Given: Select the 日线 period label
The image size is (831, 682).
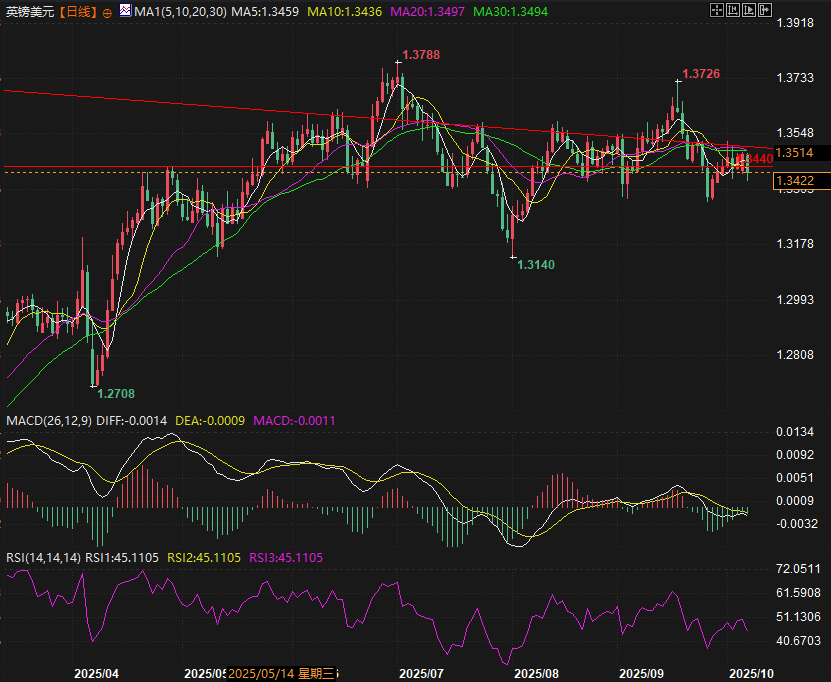Looking at the screenshot, I should tap(78, 12).
